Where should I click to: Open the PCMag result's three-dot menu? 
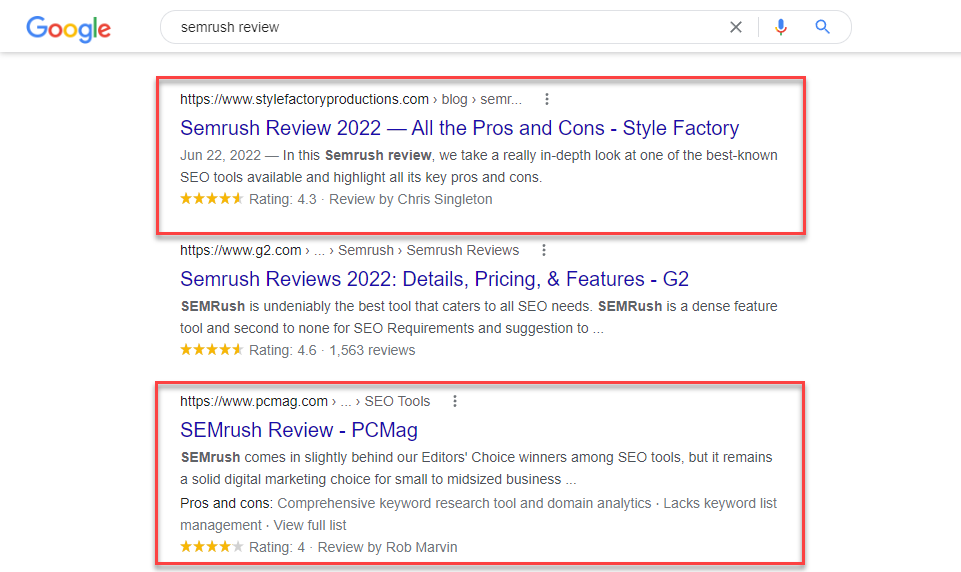click(455, 401)
